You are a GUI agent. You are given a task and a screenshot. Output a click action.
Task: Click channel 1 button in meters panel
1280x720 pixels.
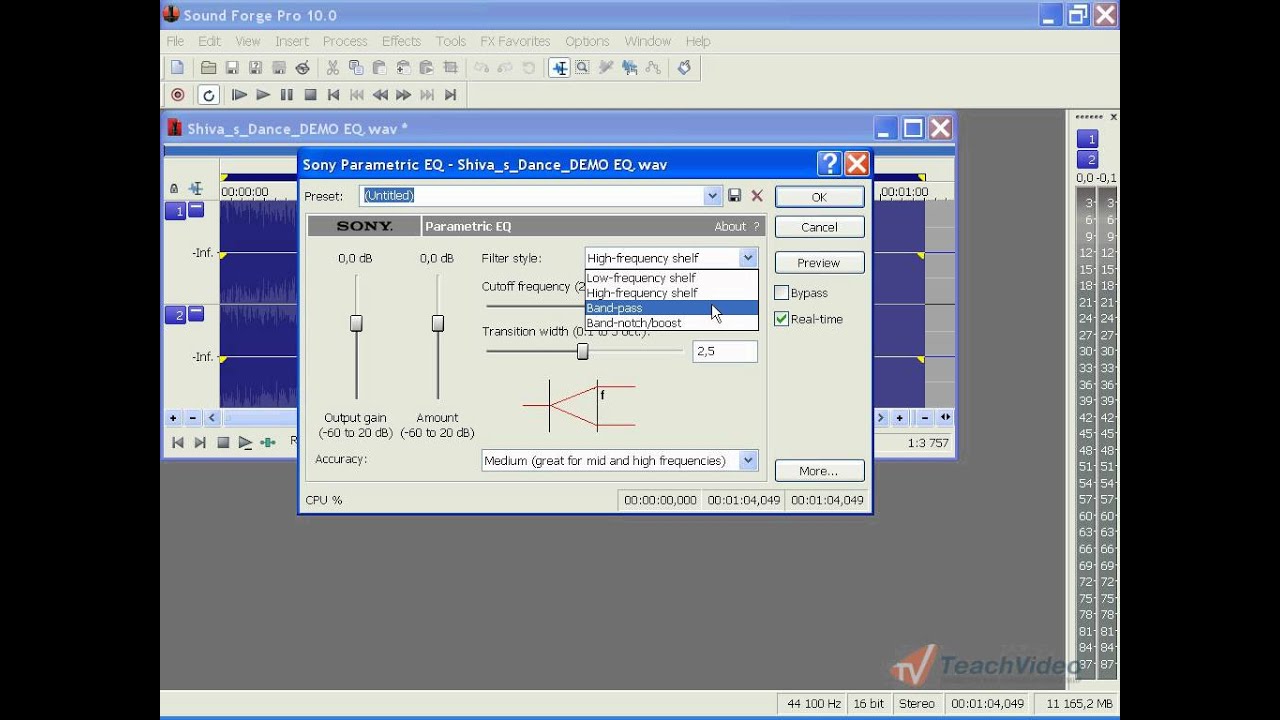[1087, 139]
